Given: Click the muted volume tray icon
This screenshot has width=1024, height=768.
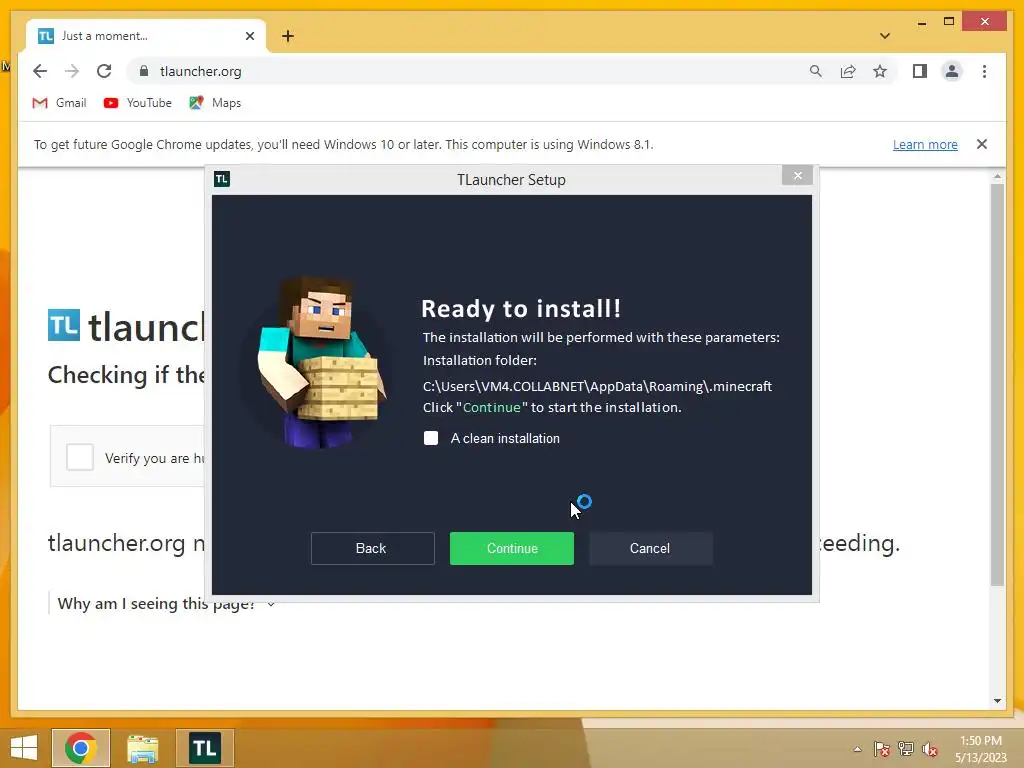Looking at the screenshot, I should [930, 749].
